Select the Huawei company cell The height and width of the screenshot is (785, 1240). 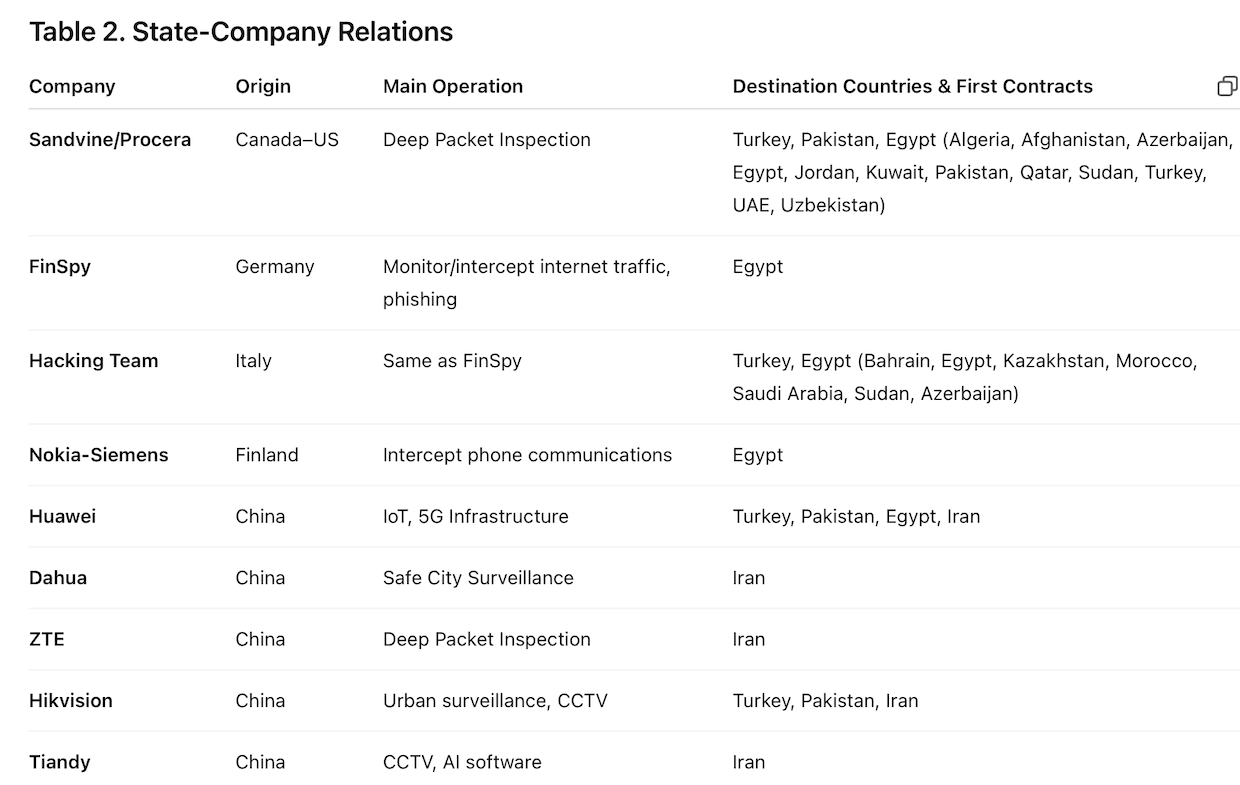coord(63,517)
